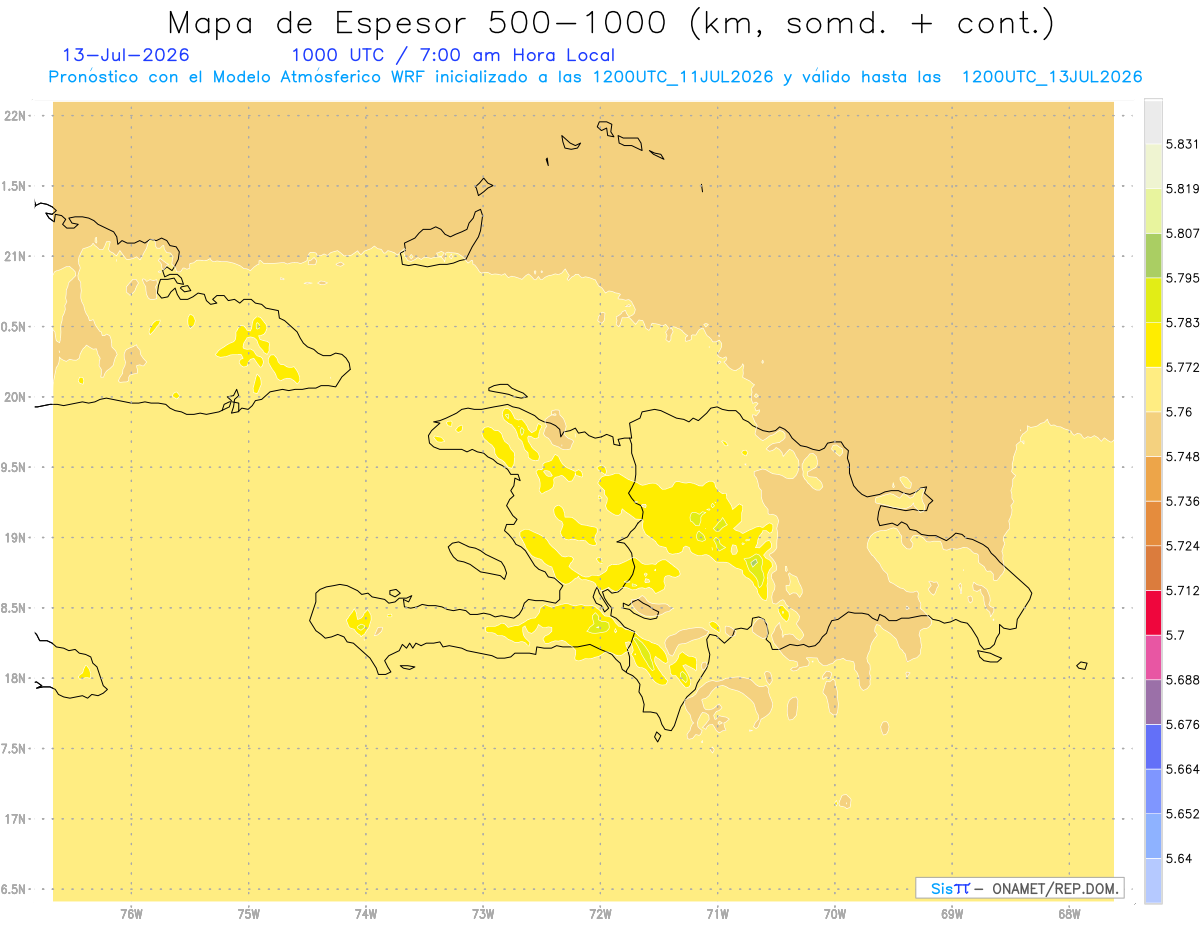Click the '1000 UTC / 7:00 am Hora Local' text
Viewport: 1200px width, 927px height.
(x=453, y=55)
